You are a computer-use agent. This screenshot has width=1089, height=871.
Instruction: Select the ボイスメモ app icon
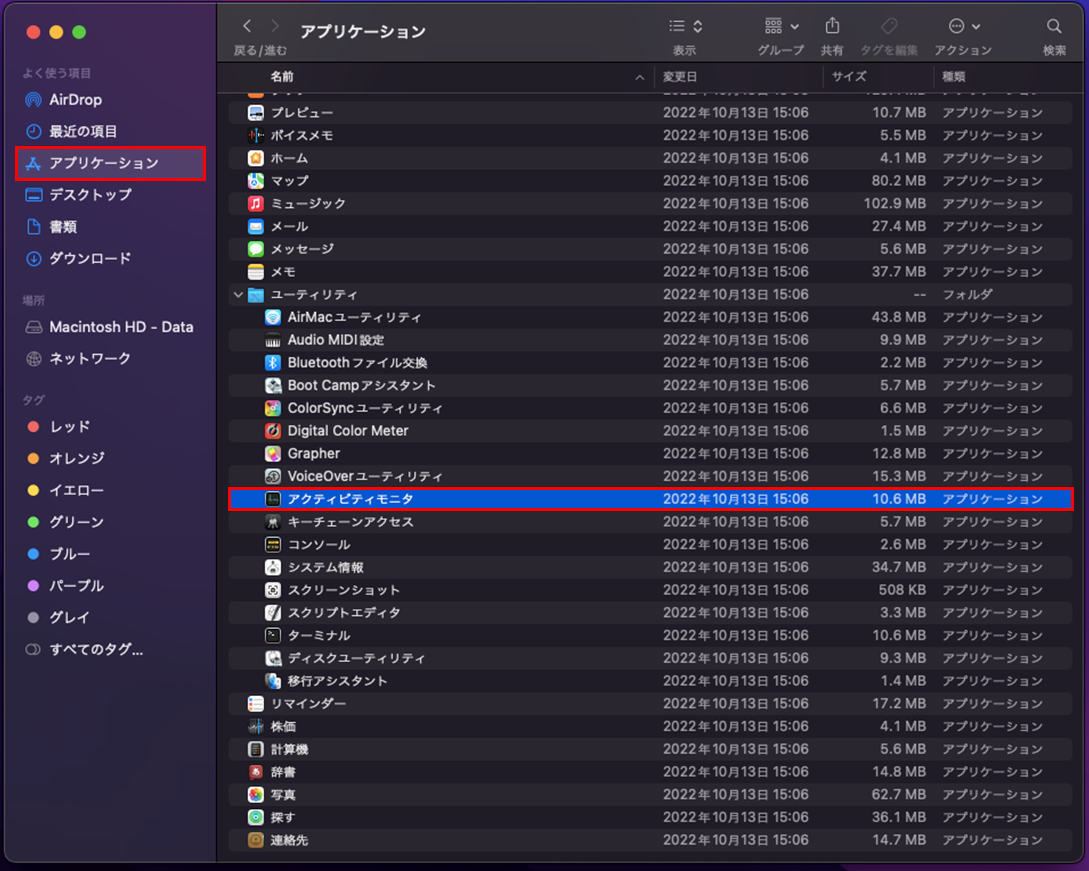tap(256, 135)
